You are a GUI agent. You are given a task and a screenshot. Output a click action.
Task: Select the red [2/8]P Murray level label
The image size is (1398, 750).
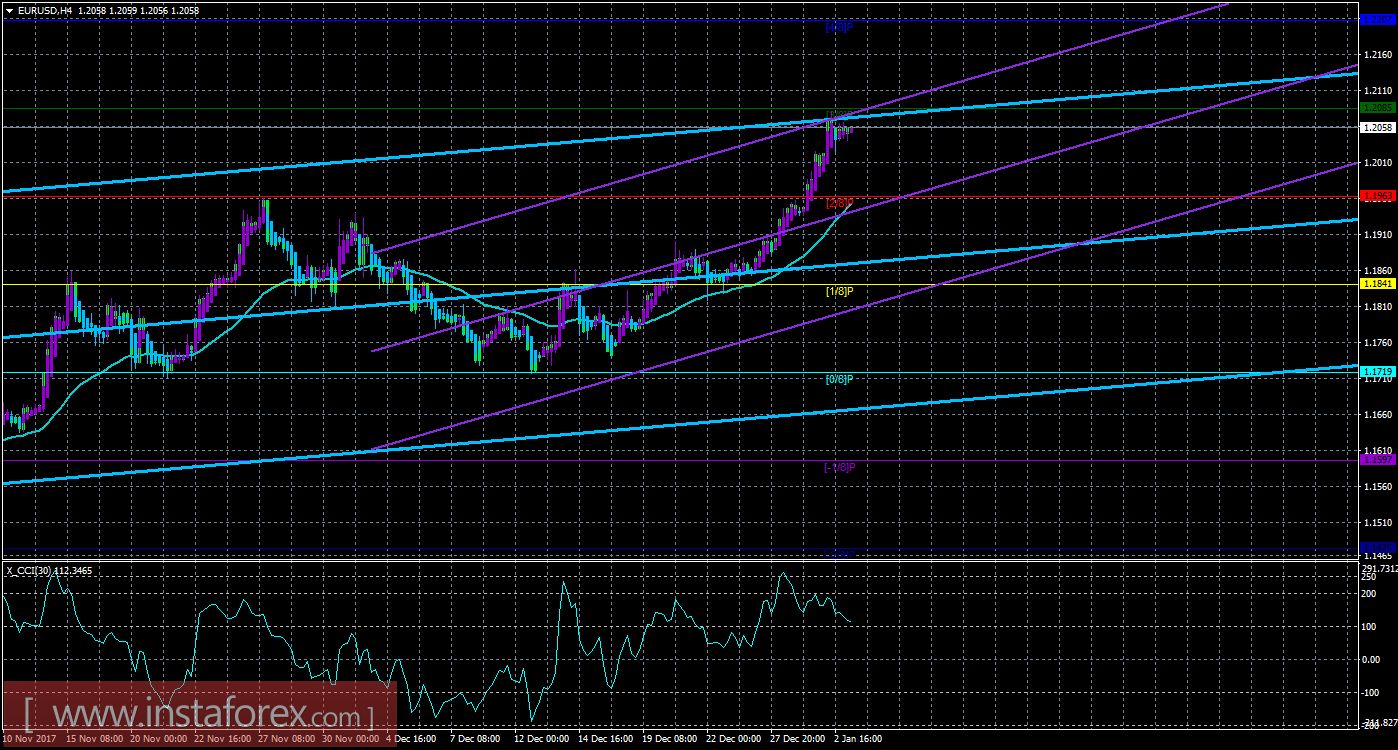pos(838,204)
